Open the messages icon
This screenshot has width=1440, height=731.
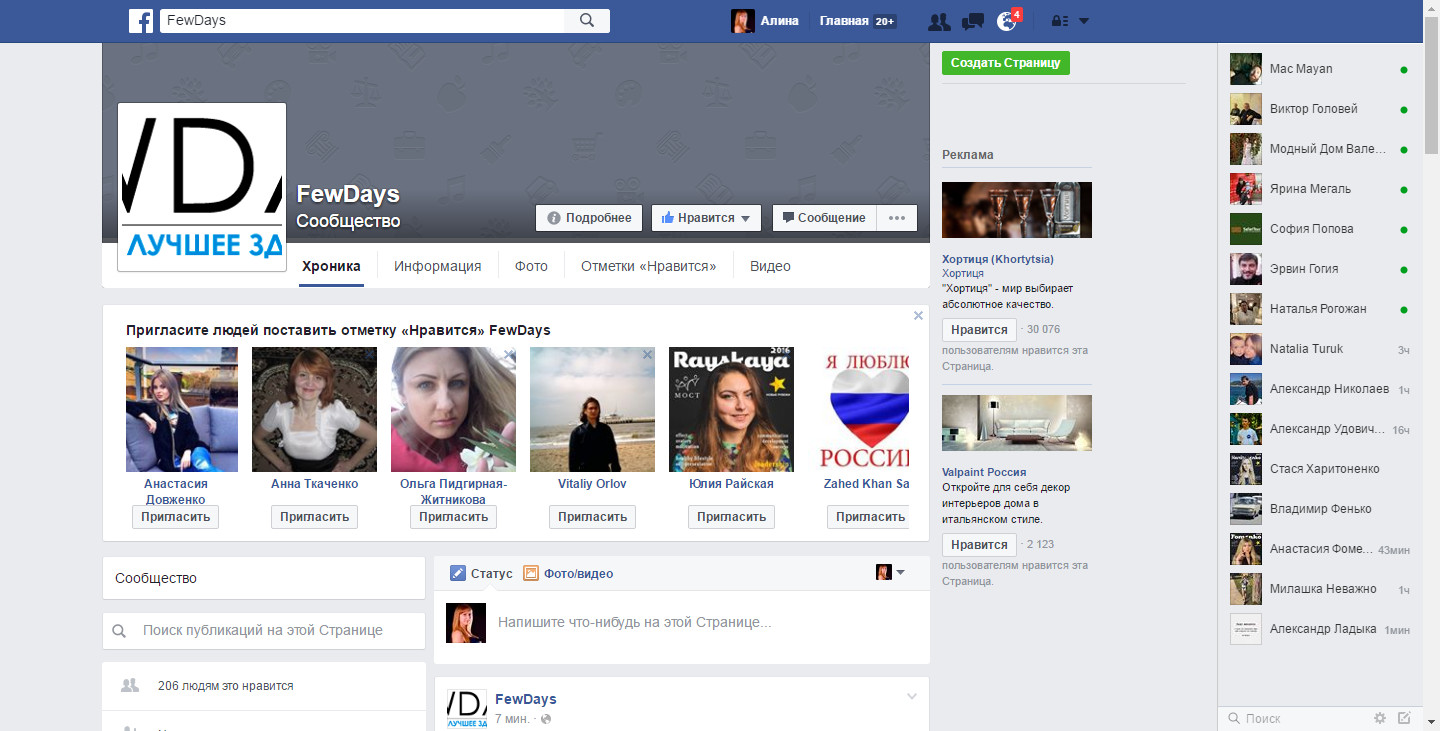click(972, 21)
